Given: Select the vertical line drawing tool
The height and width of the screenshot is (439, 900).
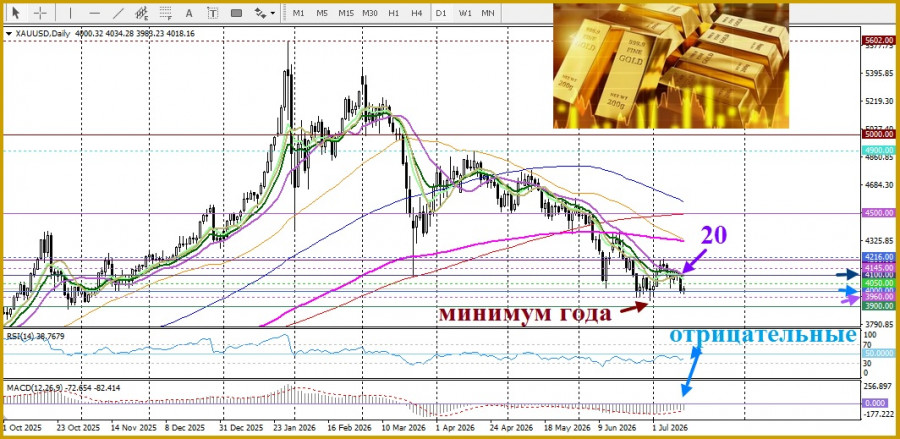Looking at the screenshot, I should 71,13.
